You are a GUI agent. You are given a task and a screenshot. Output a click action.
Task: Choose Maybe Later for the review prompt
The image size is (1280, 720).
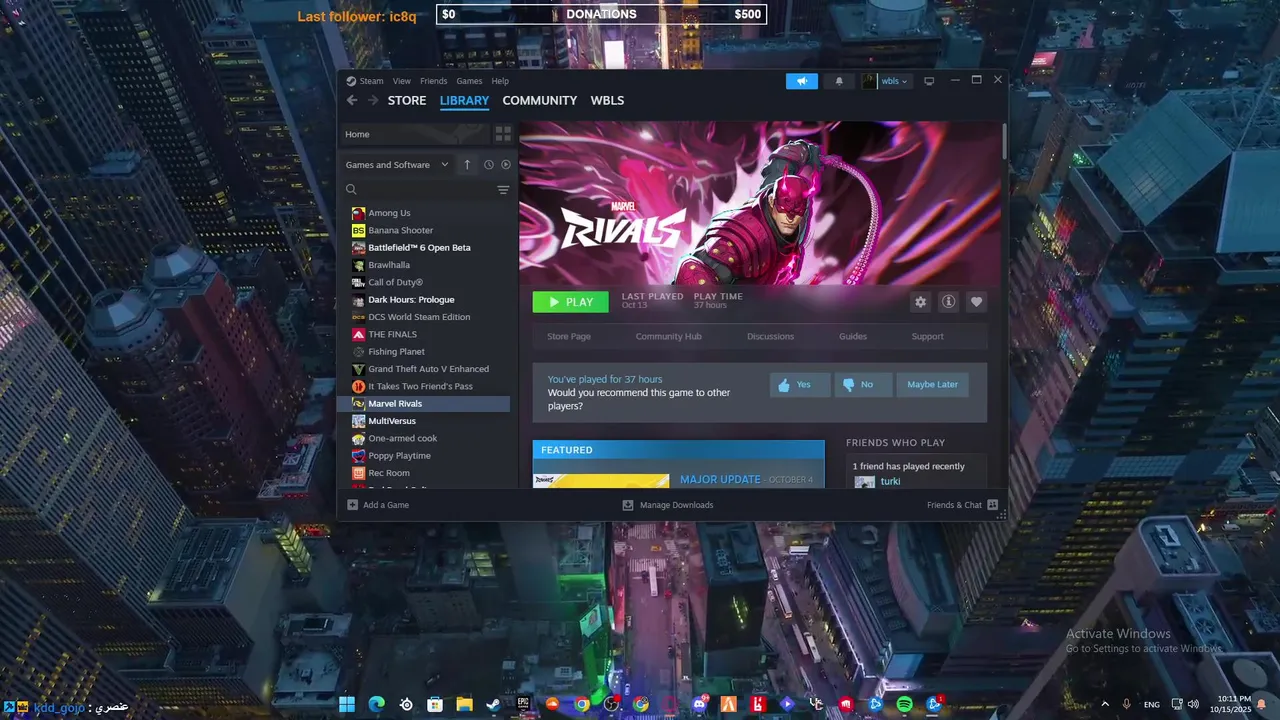932,385
